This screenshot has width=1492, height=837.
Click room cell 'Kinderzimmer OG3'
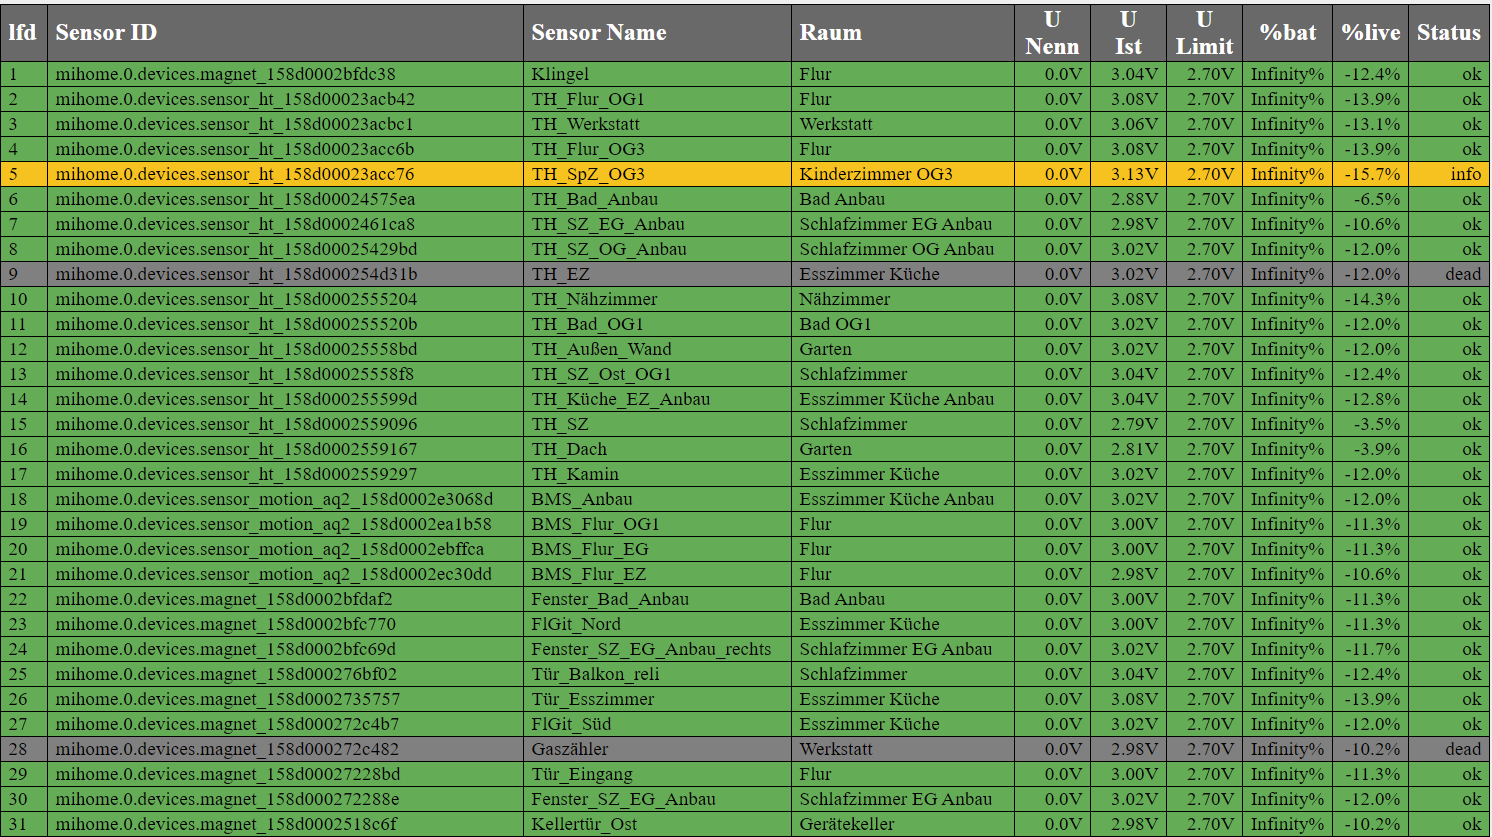tap(876, 174)
